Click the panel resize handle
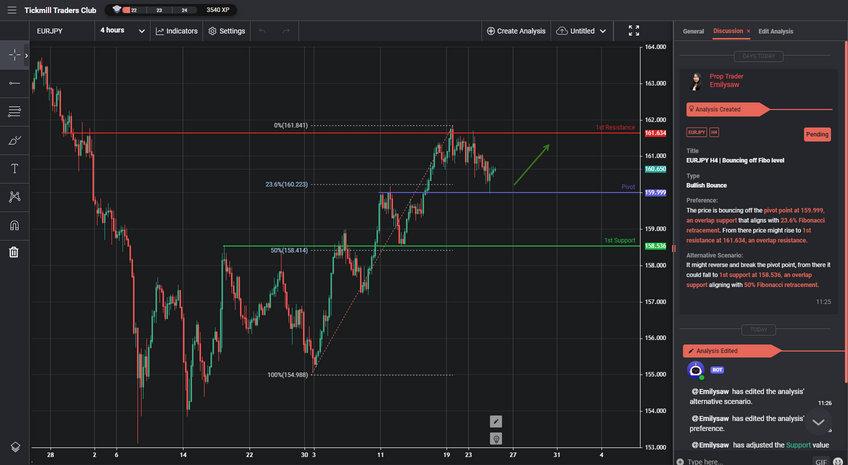This screenshot has width=848, height=465. click(674, 248)
